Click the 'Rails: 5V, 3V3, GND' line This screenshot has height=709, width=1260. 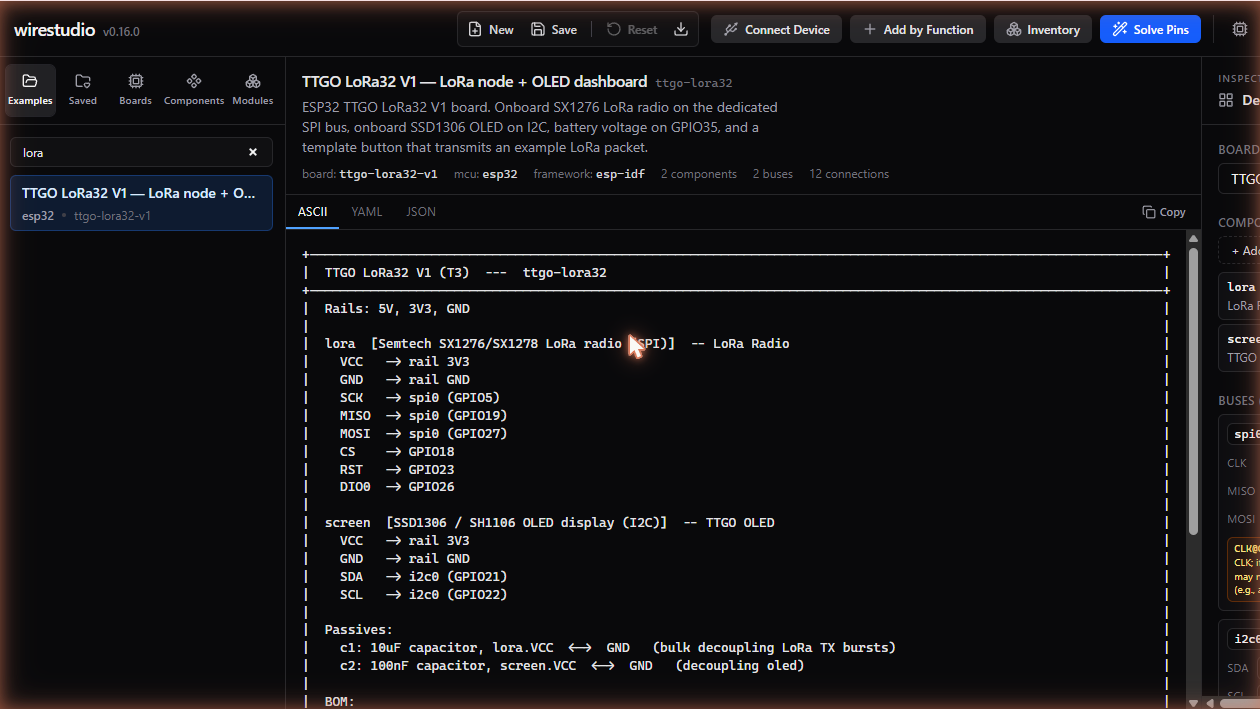(x=397, y=309)
